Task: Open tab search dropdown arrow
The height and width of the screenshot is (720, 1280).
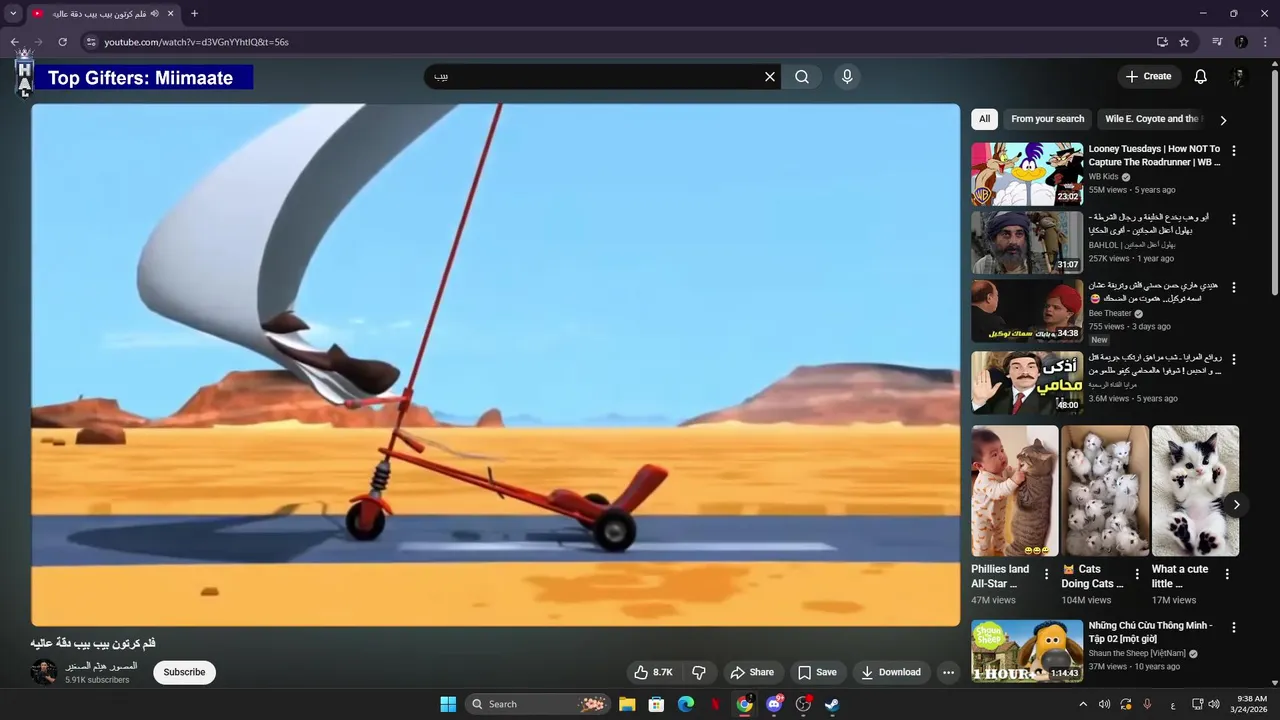Action: [13, 13]
